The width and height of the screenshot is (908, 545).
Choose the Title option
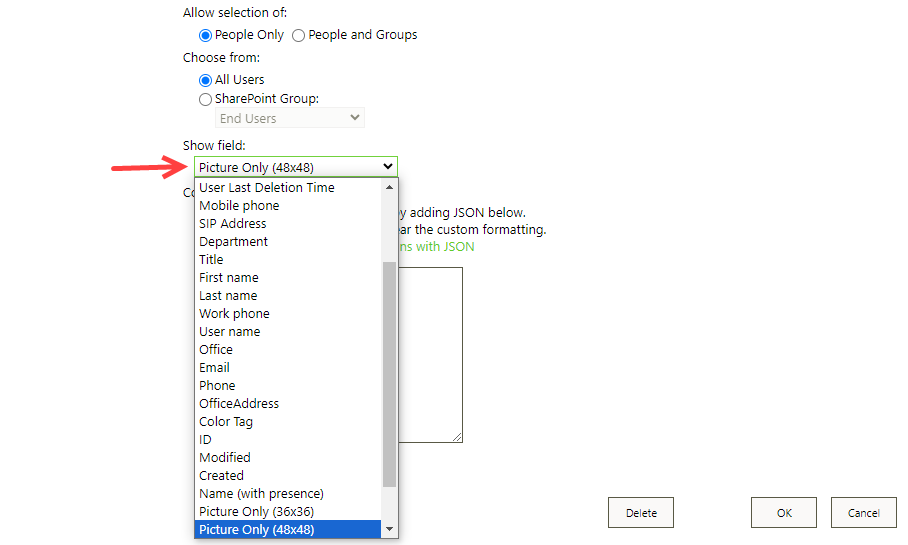[288, 259]
